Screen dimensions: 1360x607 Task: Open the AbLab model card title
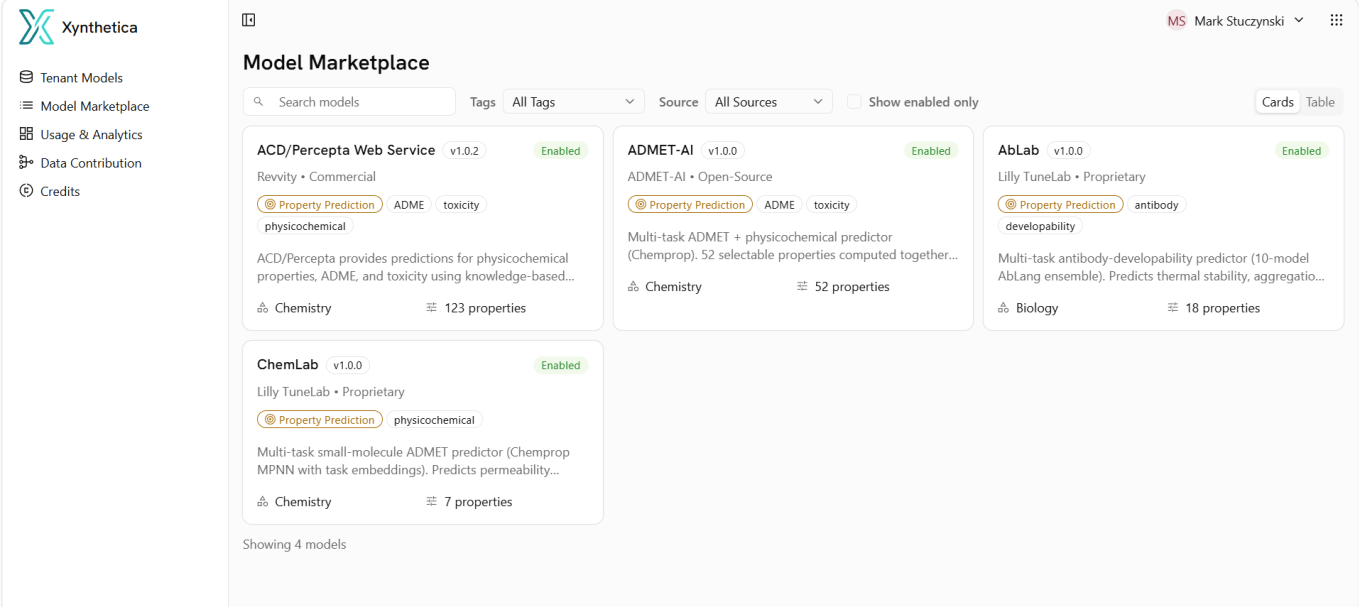(1018, 150)
